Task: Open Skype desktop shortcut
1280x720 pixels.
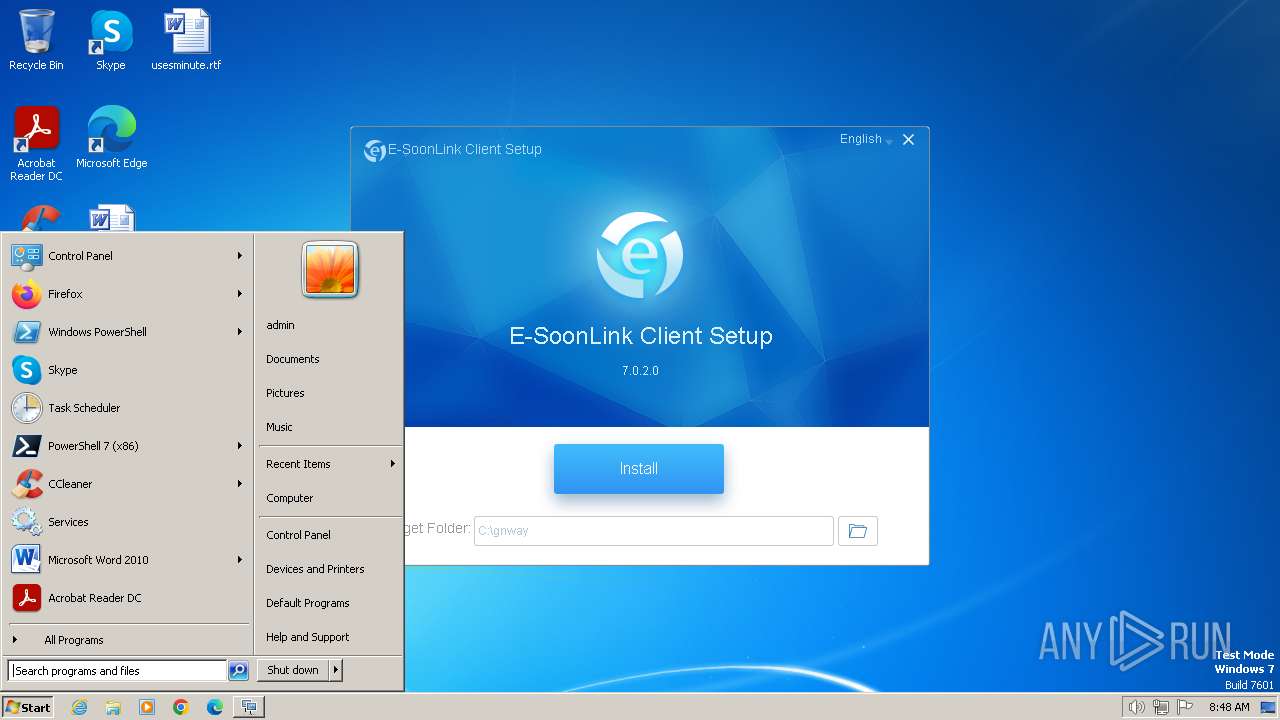Action: coord(111,40)
